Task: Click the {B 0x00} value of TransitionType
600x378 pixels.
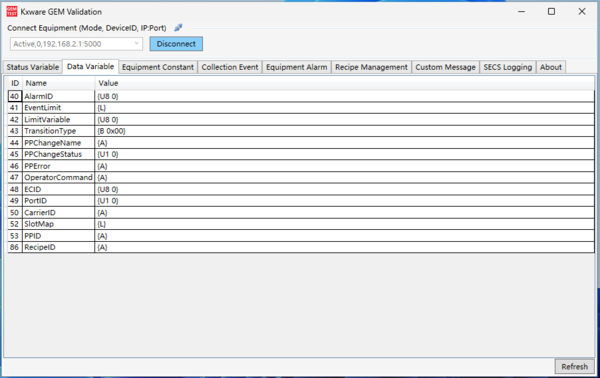Action: click(x=344, y=131)
